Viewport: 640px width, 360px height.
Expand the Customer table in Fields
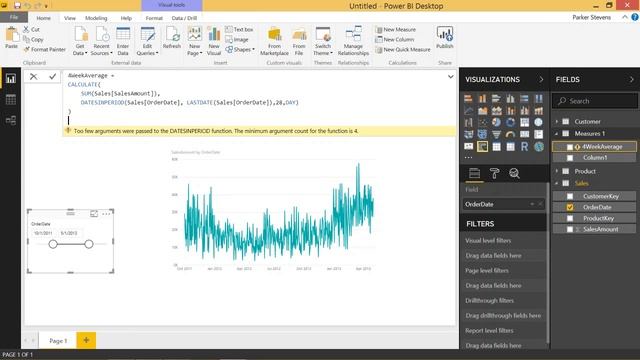coord(556,121)
